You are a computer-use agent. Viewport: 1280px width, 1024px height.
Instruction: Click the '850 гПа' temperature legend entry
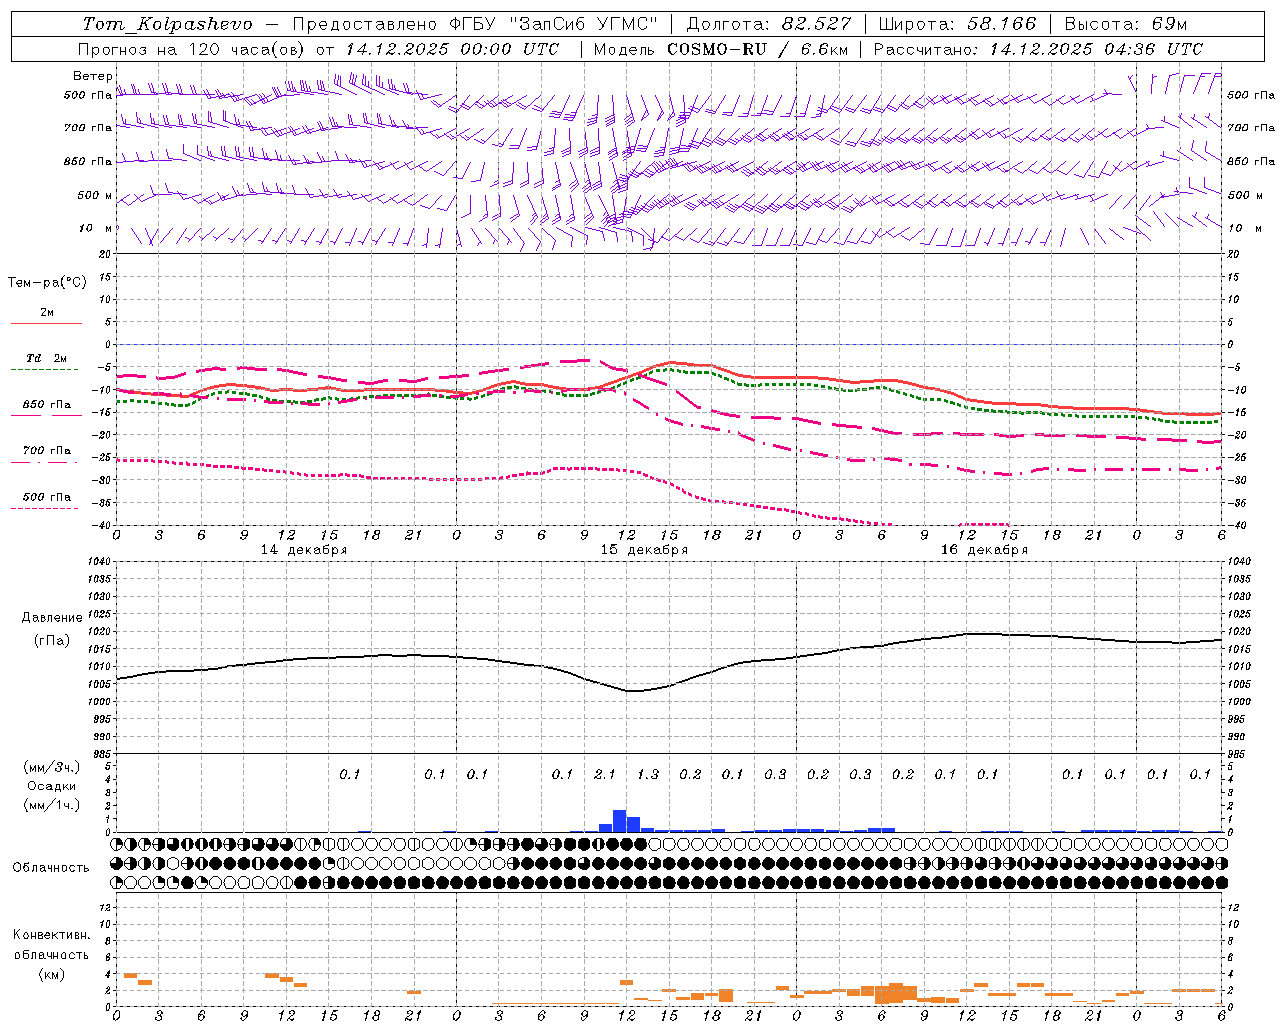click(x=47, y=405)
